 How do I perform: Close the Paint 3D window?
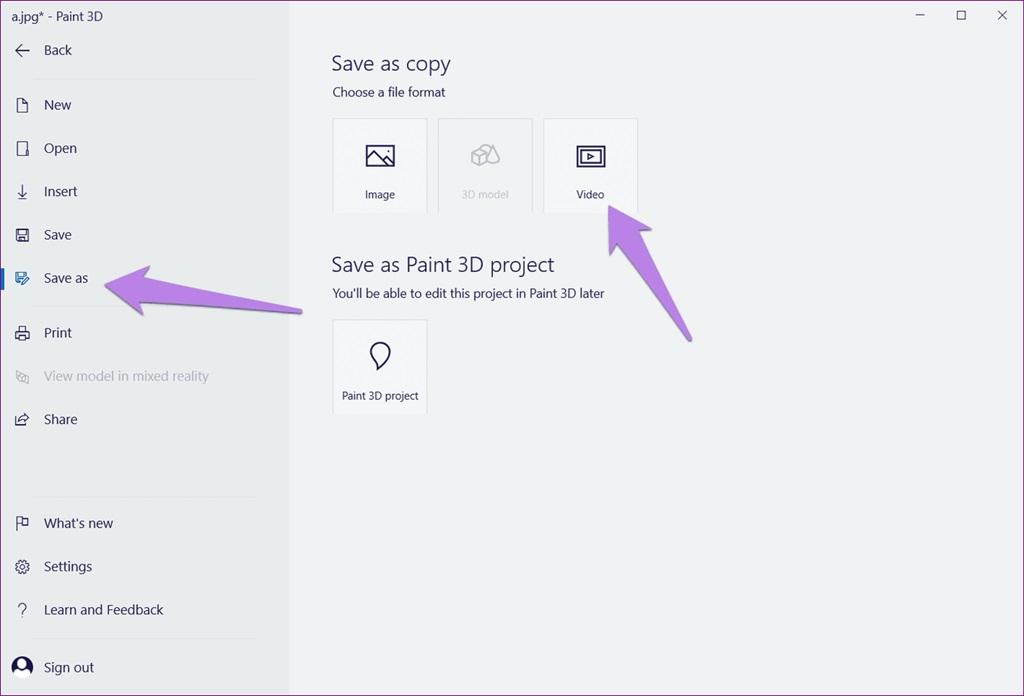[x=1002, y=15]
